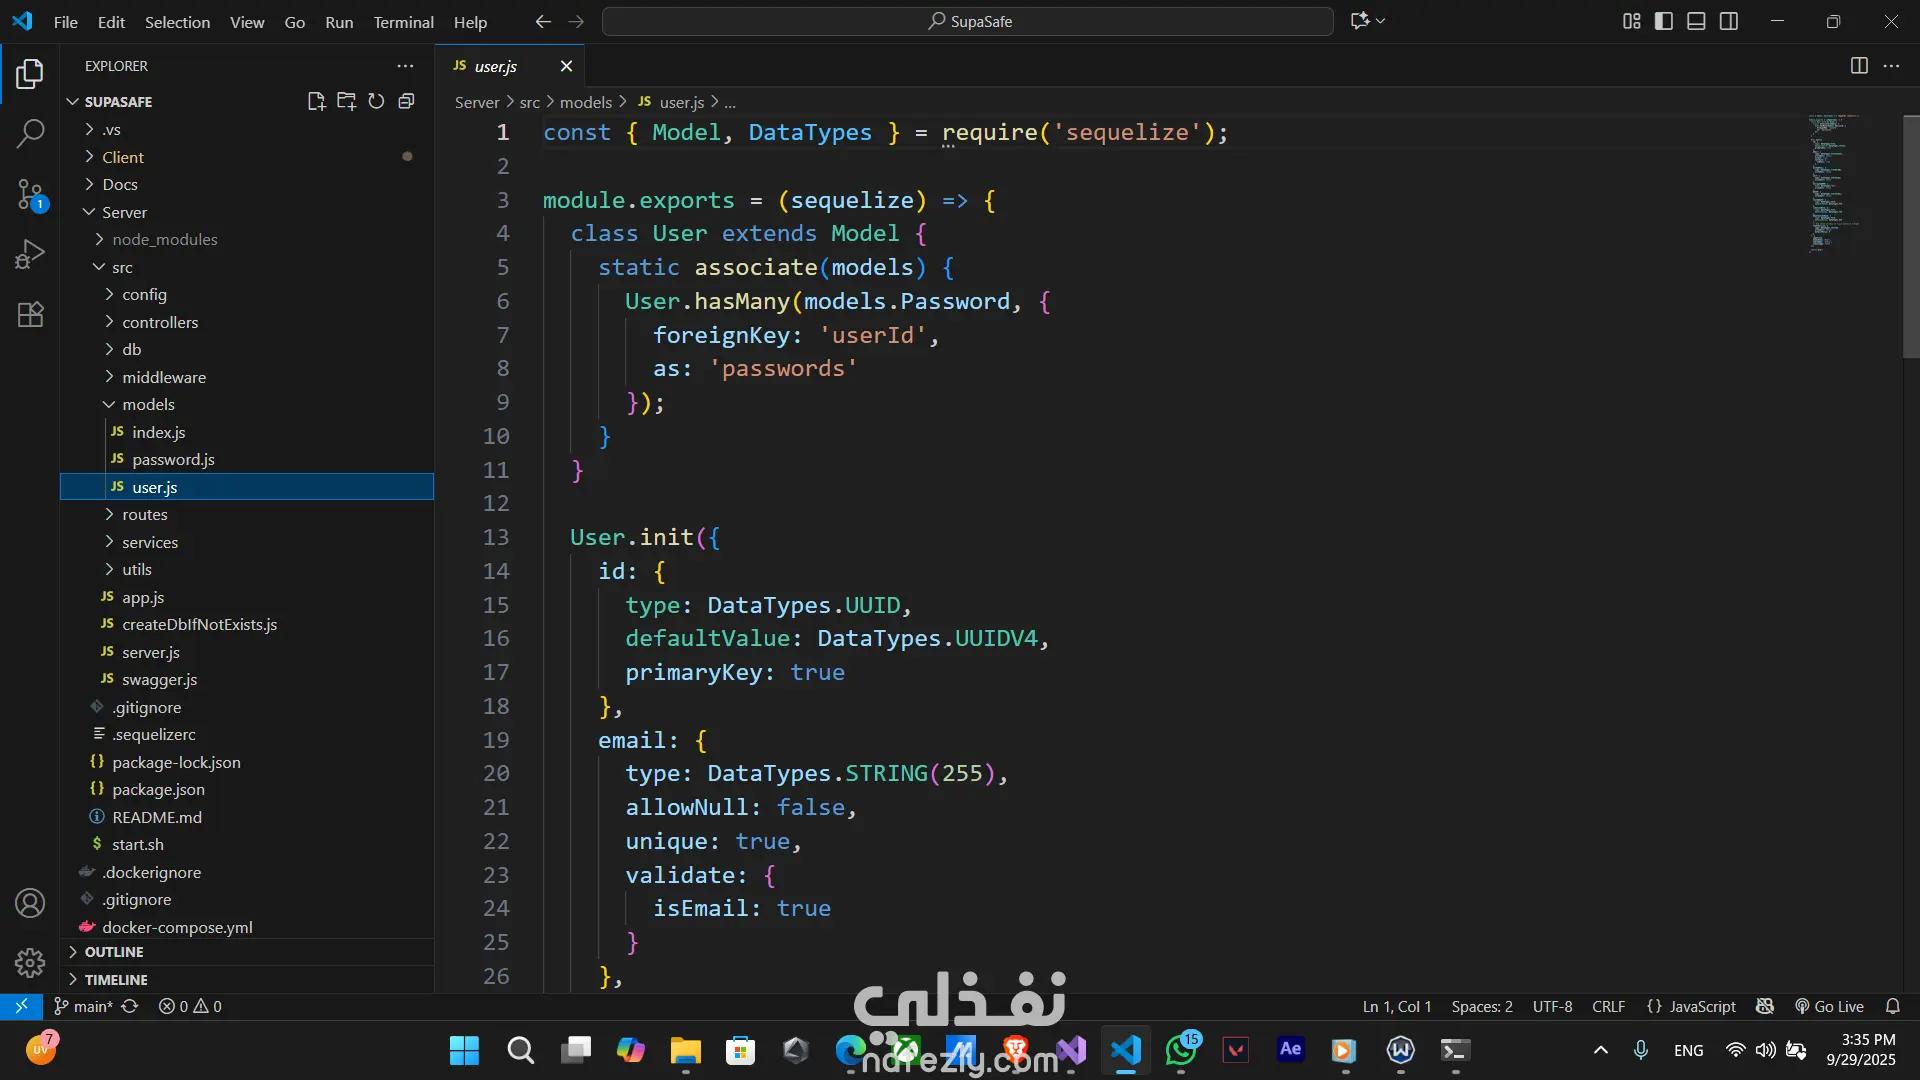This screenshot has width=1920, height=1080.
Task: Split the editor to the right
Action: (1859, 66)
